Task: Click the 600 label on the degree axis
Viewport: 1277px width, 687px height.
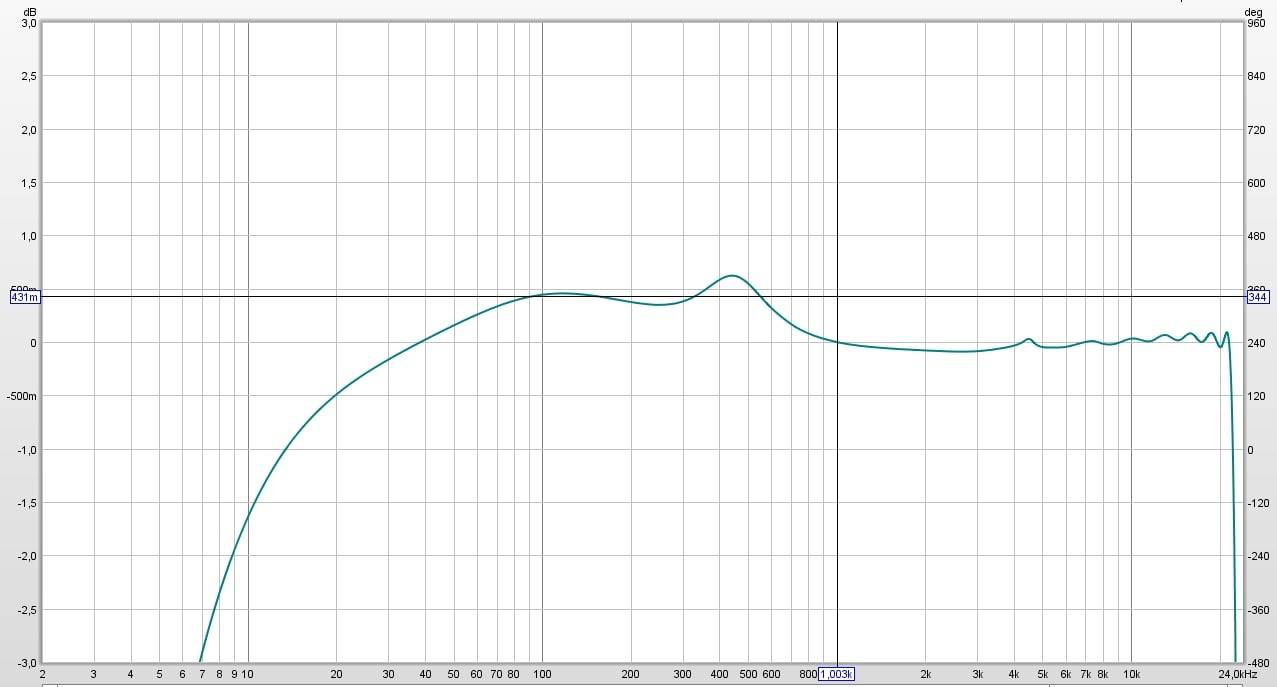Action: coord(1254,183)
